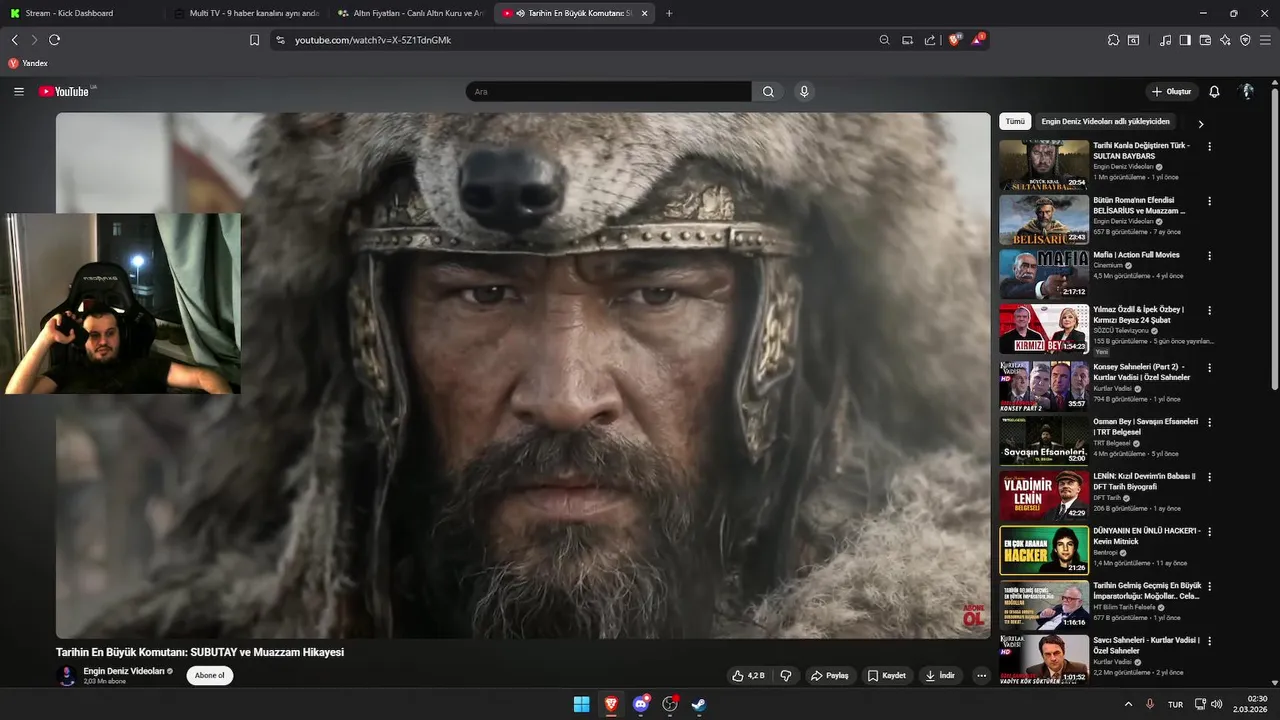Switch to the Stream - Kick Dashboard tab
This screenshot has width=1280, height=720.
click(81, 13)
